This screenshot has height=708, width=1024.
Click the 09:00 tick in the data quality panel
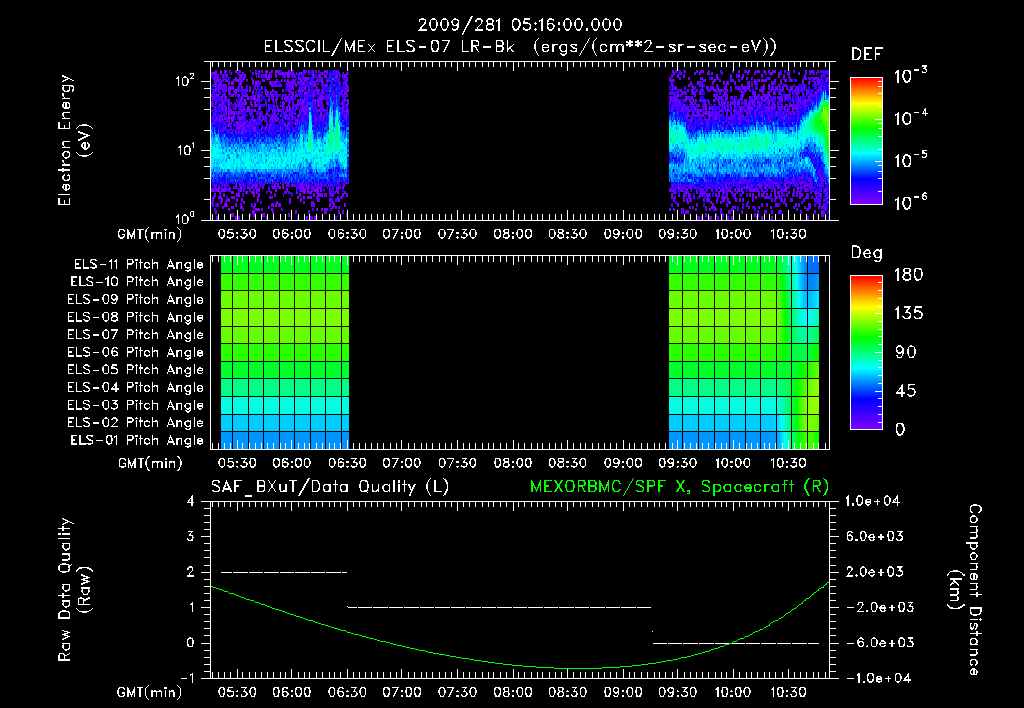tap(622, 692)
